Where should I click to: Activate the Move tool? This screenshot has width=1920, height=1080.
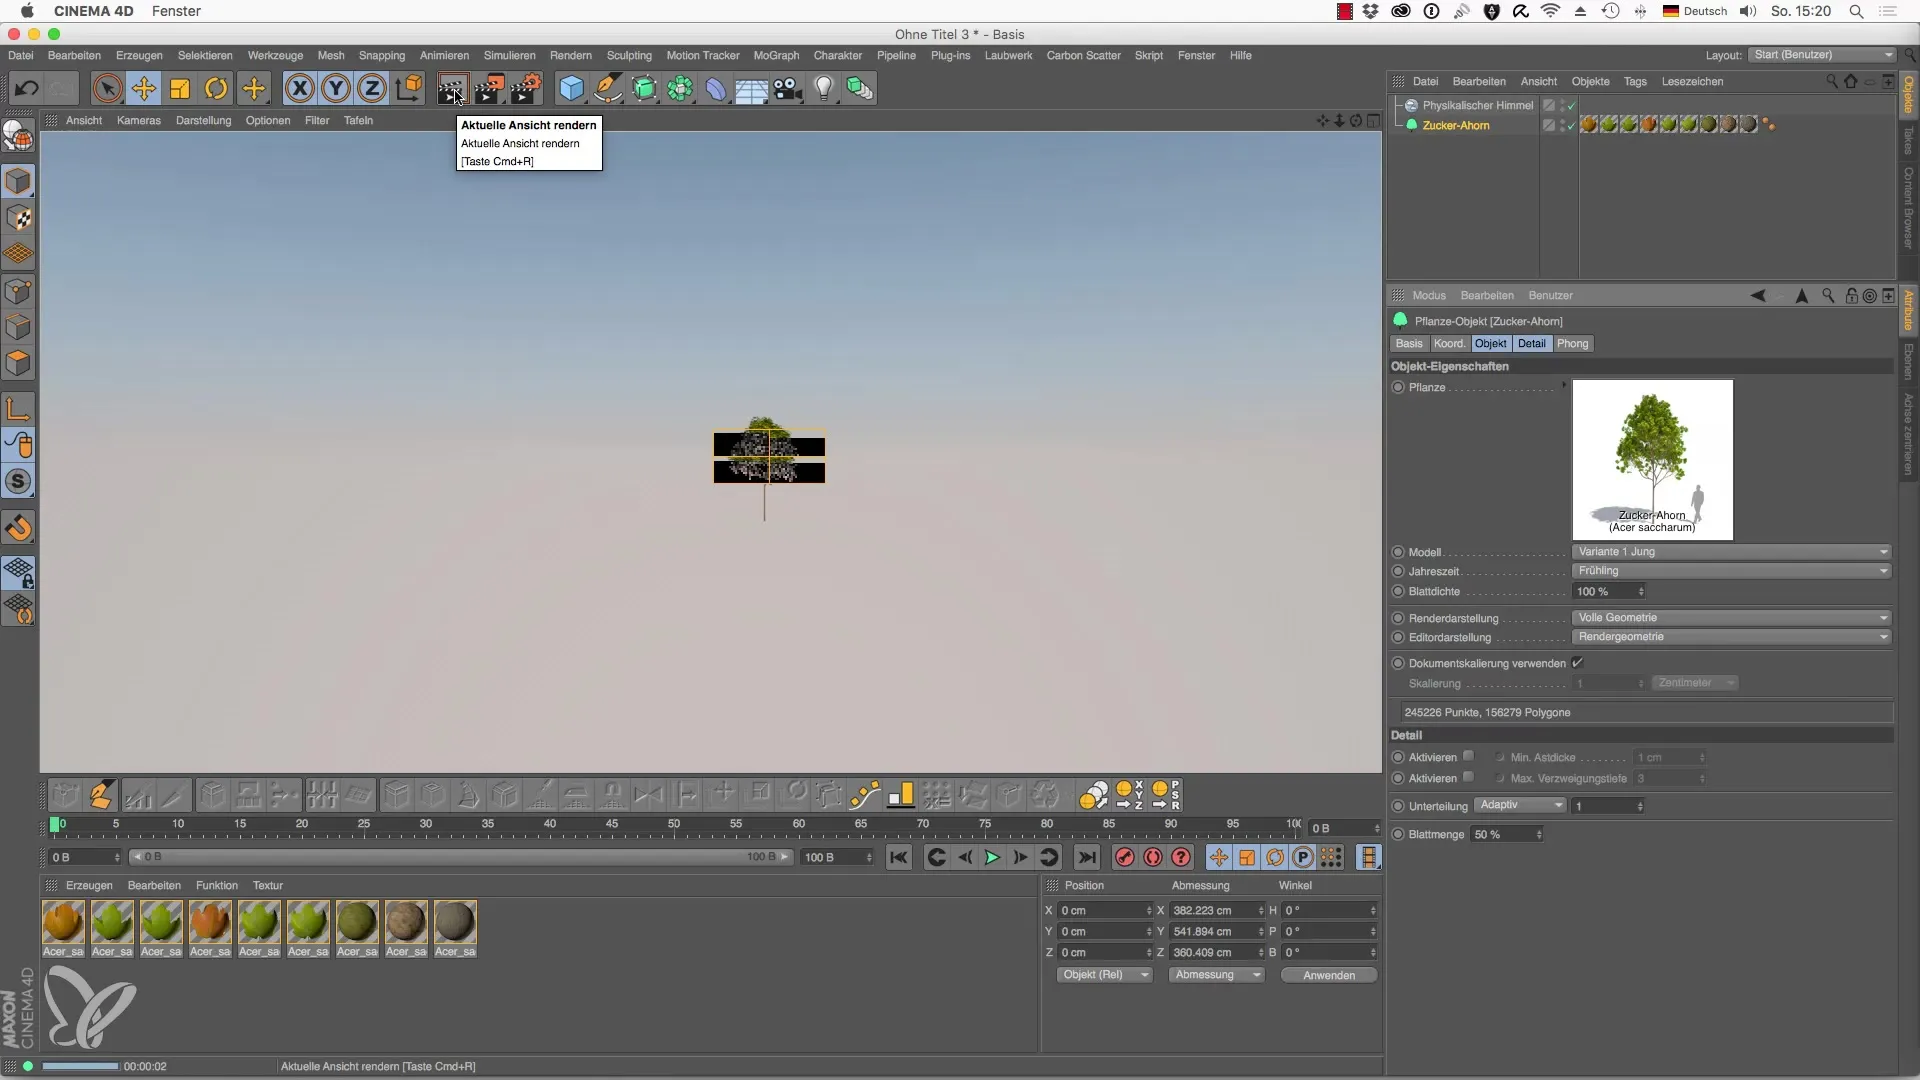(x=144, y=88)
